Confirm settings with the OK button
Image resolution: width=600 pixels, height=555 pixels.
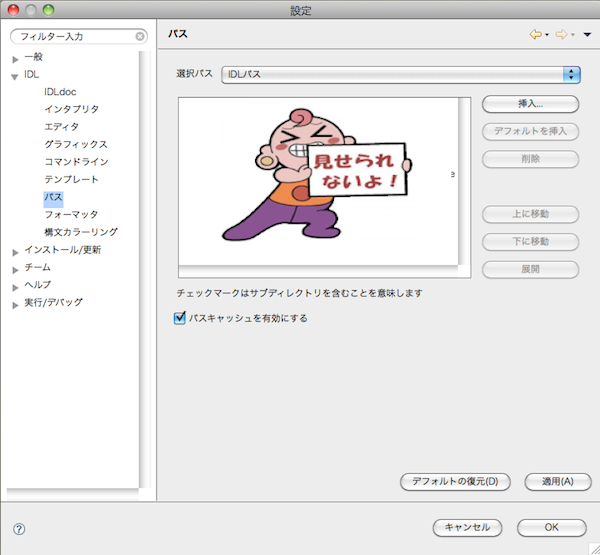click(x=551, y=528)
